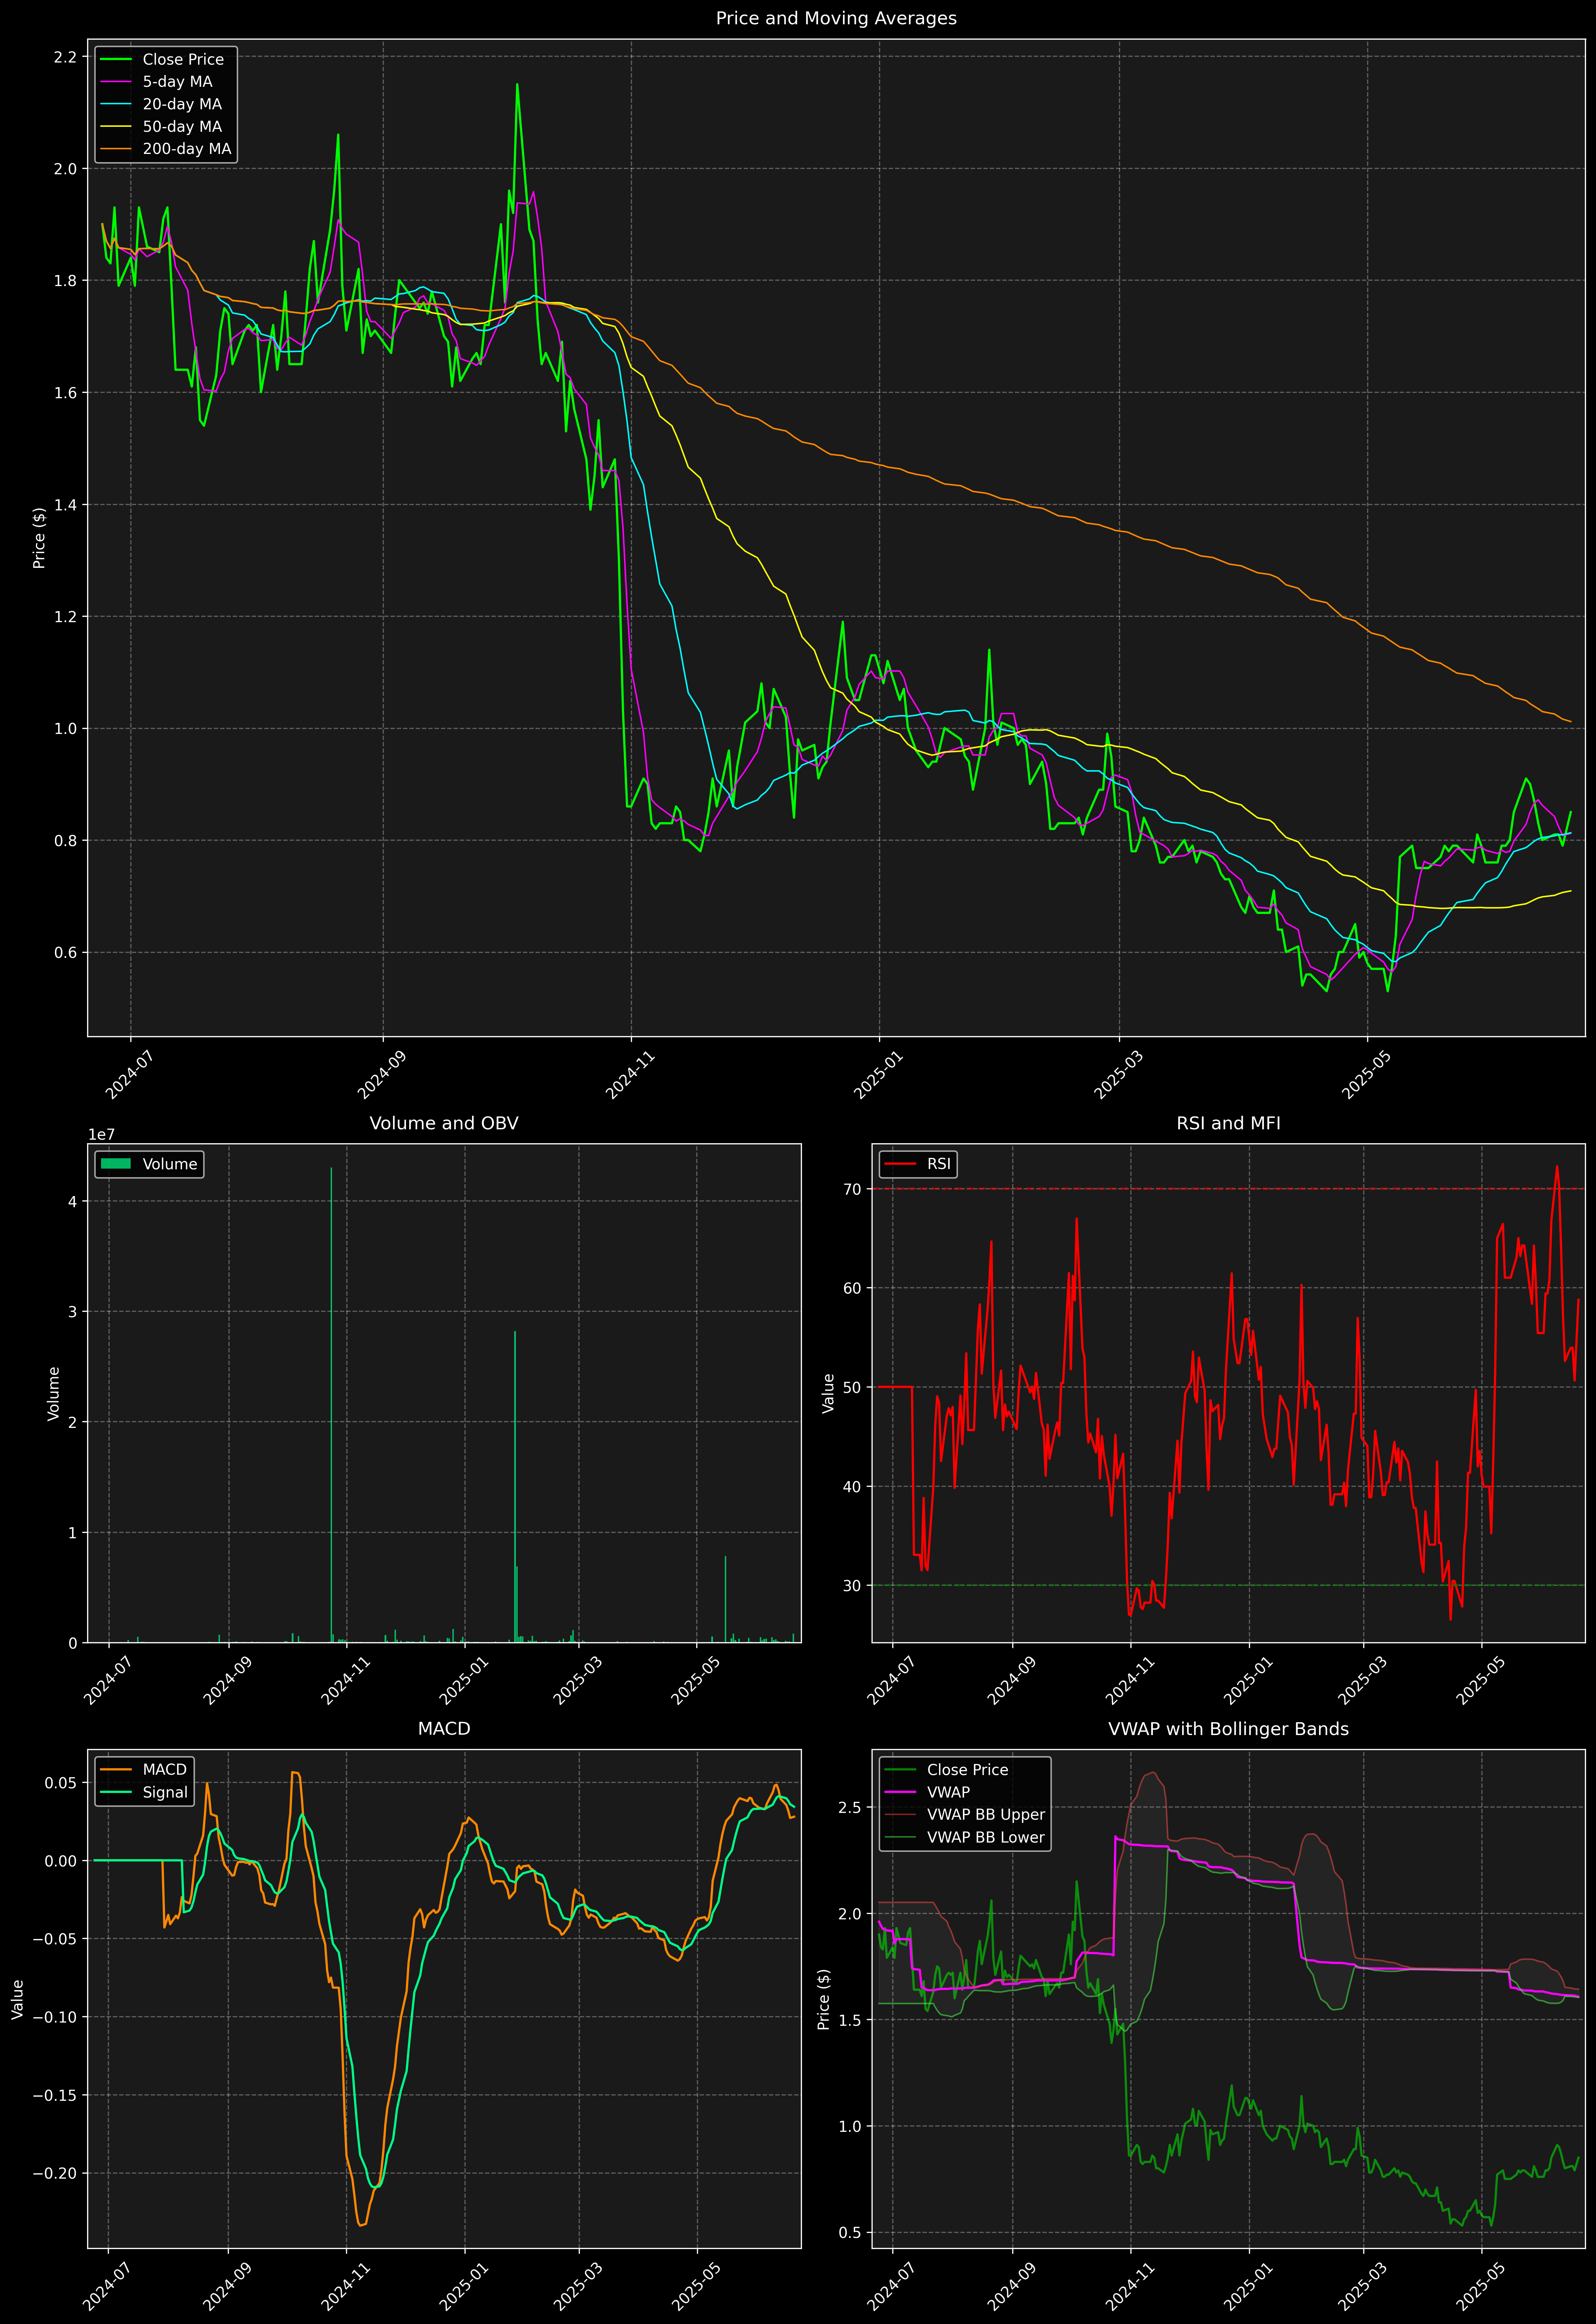This screenshot has height=2324, width=1596.
Task: Select the "20-day MA" legend entry
Action: (x=161, y=104)
